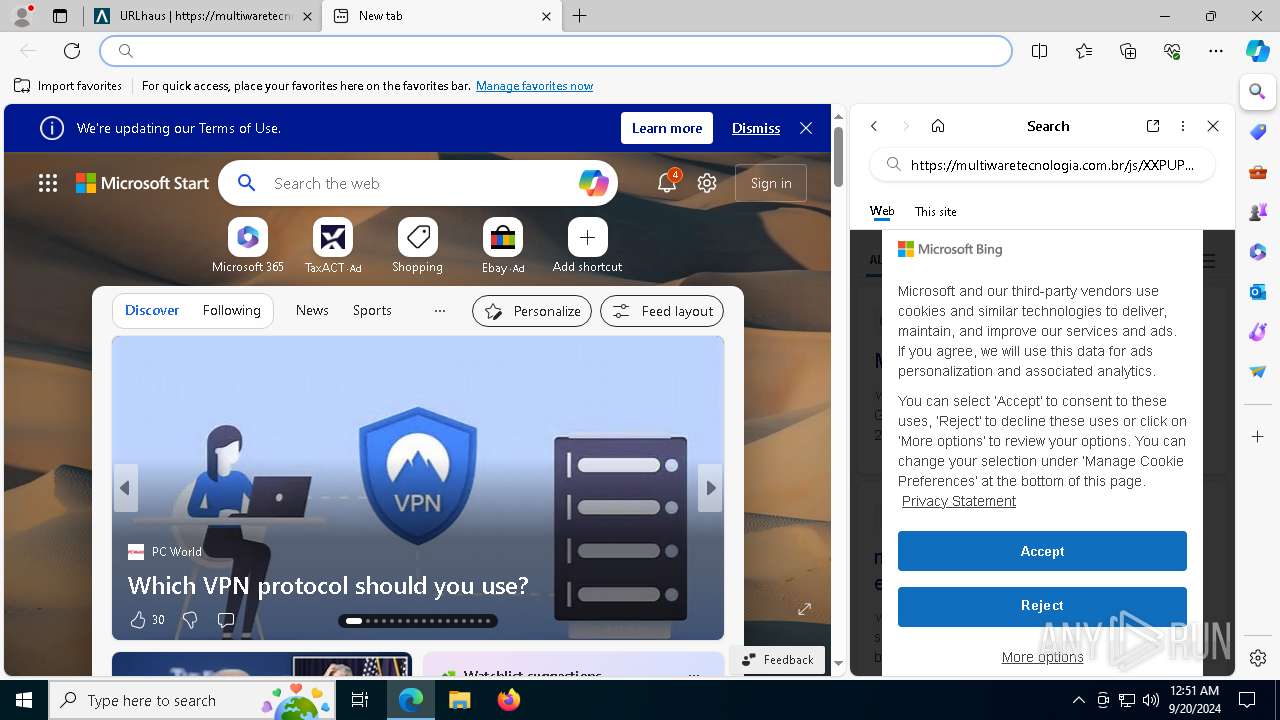Focus the browser address bar
This screenshot has height=720, width=1280.
(x=556, y=51)
